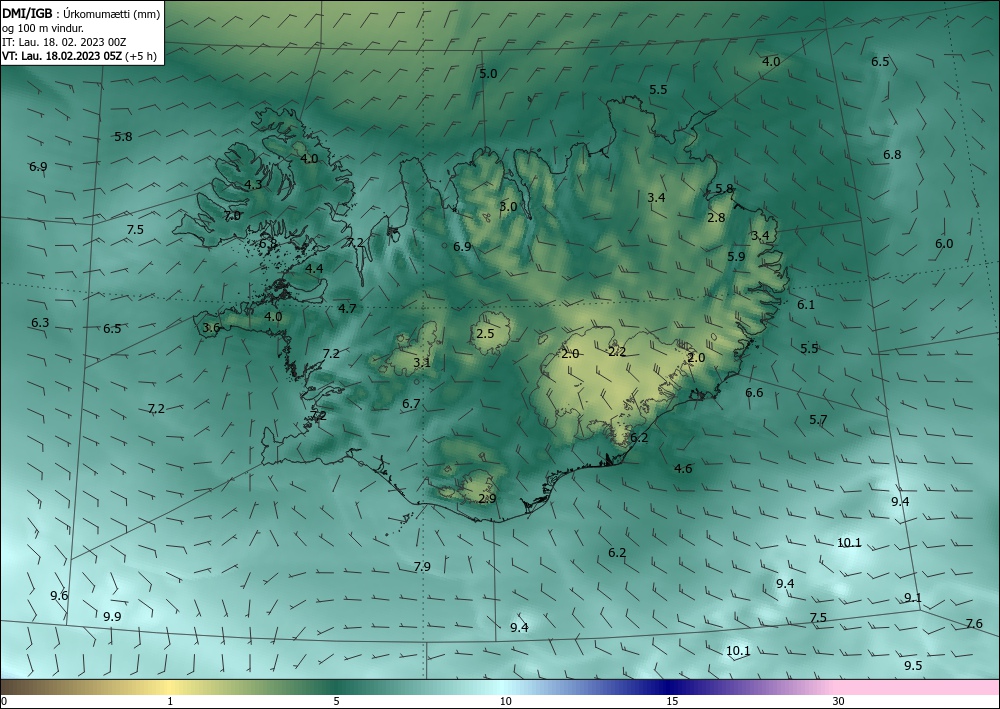The height and width of the screenshot is (709, 1000).
Task: Click the map value '7.6'
Action: pos(974,624)
